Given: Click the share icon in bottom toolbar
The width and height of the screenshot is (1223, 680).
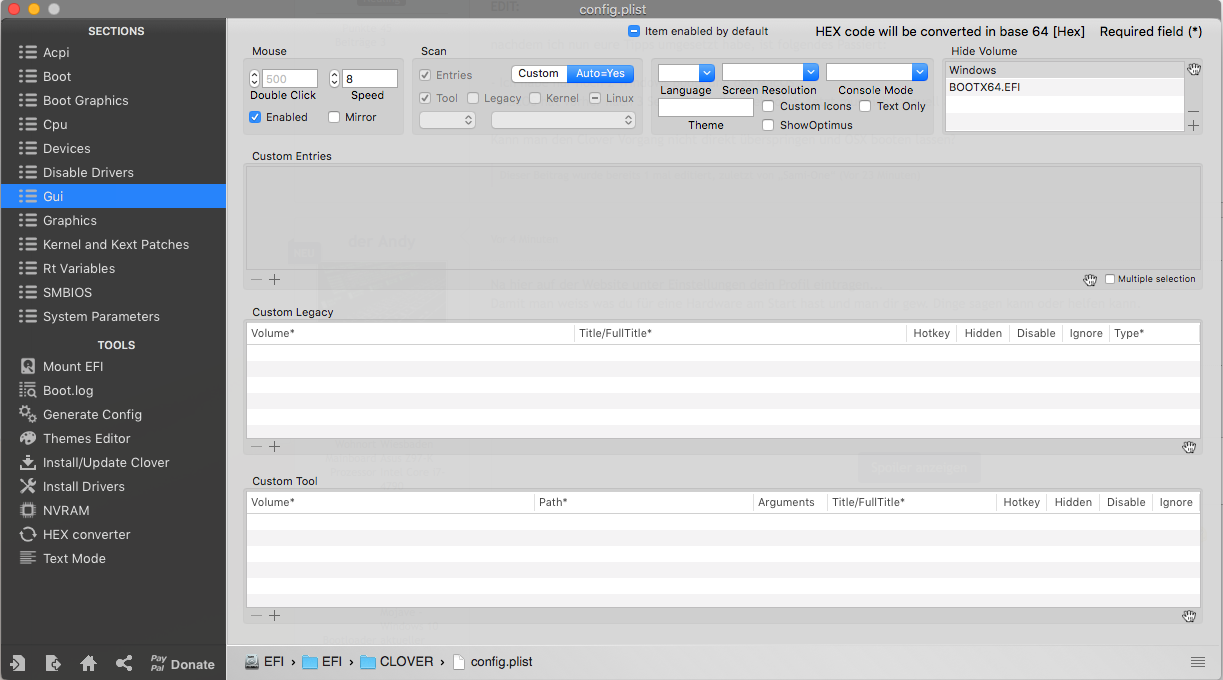Looking at the screenshot, I should pyautogui.click(x=124, y=663).
